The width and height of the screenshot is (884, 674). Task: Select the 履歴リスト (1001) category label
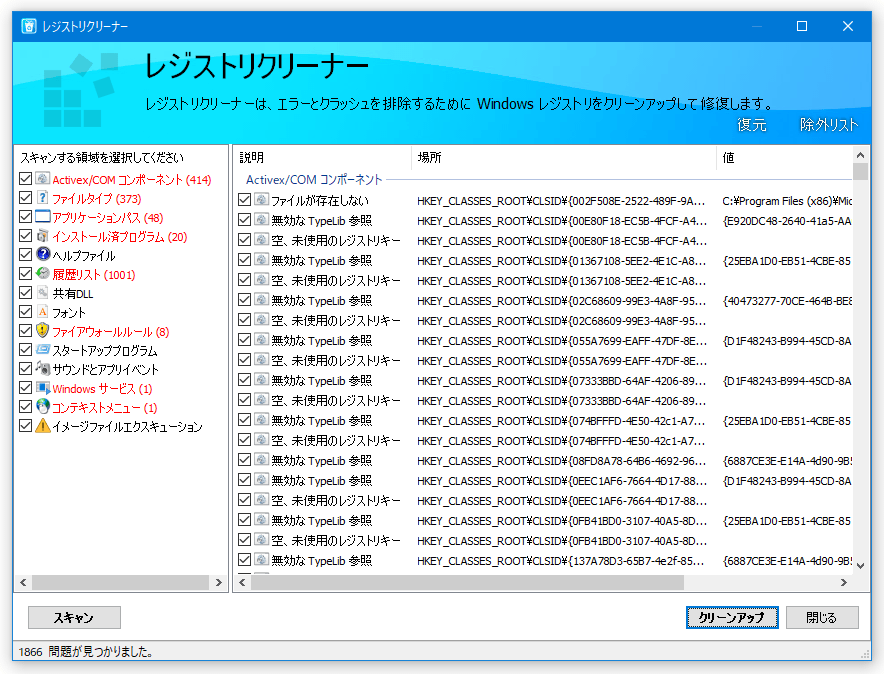pyautogui.click(x=94, y=275)
